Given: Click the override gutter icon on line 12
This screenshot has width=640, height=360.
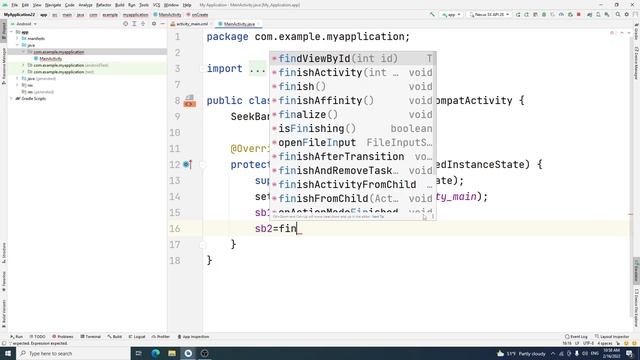Looking at the screenshot, I should coord(187,164).
